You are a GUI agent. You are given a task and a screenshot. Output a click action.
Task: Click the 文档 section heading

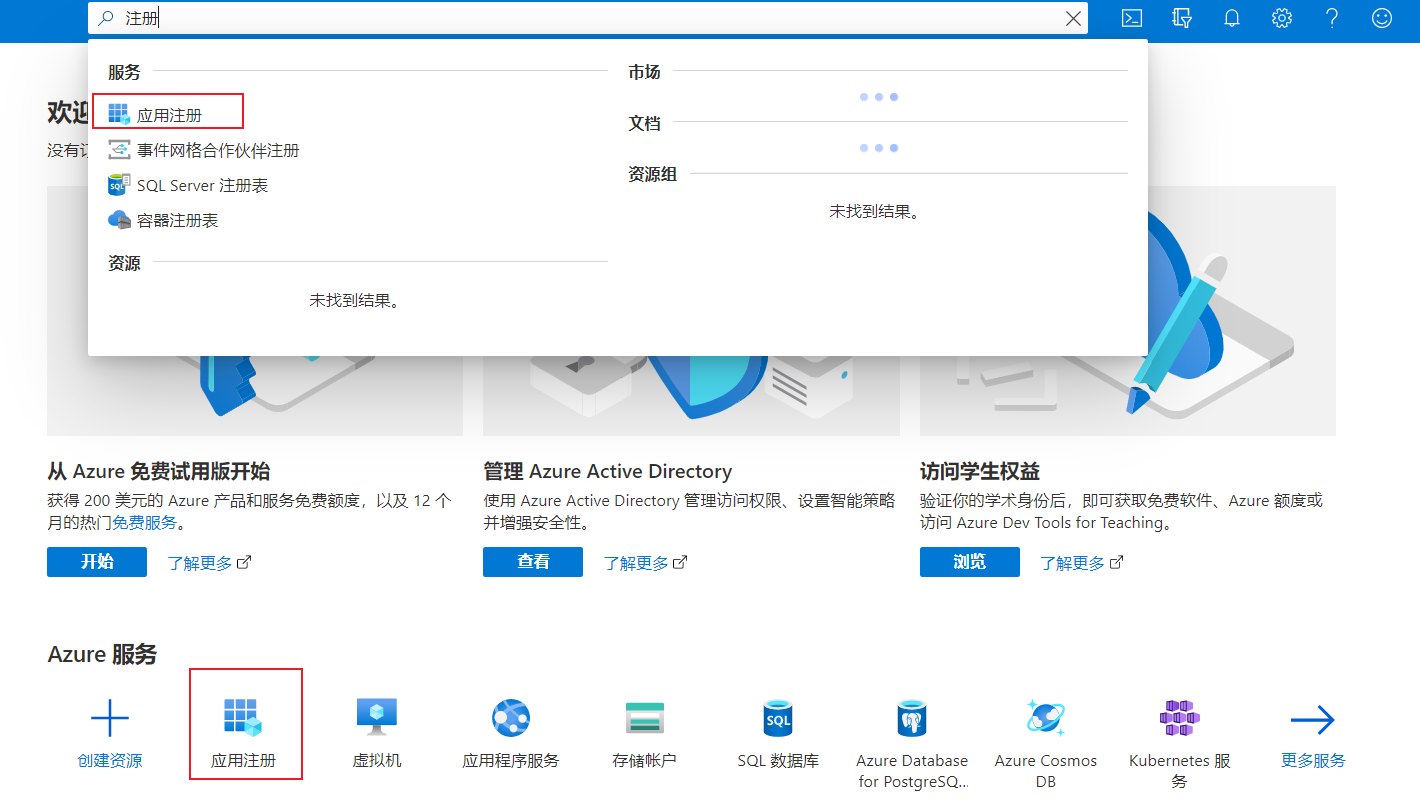[x=644, y=123]
